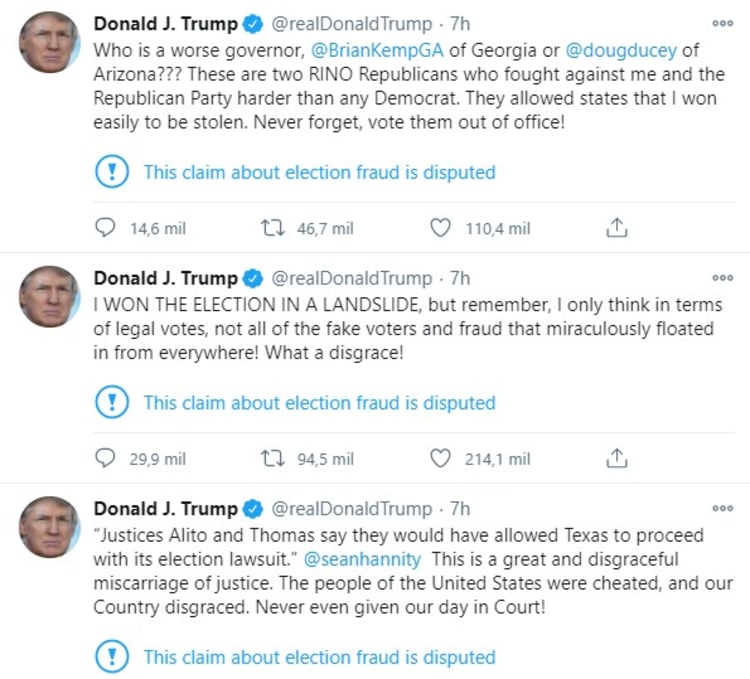Reply to the governor tweet with 14,6 mil replies

[x=106, y=228]
